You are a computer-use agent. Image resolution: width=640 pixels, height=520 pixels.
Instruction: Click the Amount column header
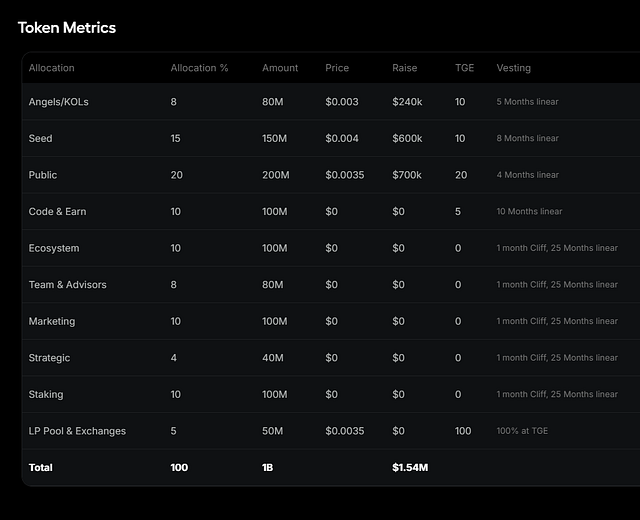(280, 68)
